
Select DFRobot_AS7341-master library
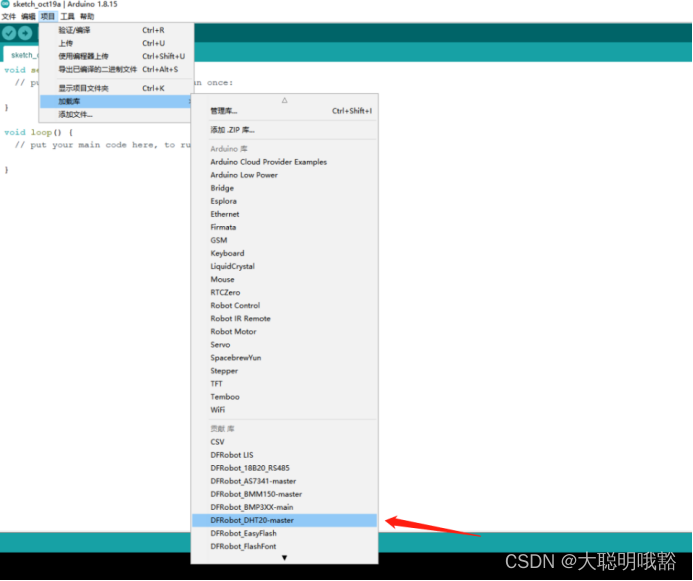click(285, 481)
